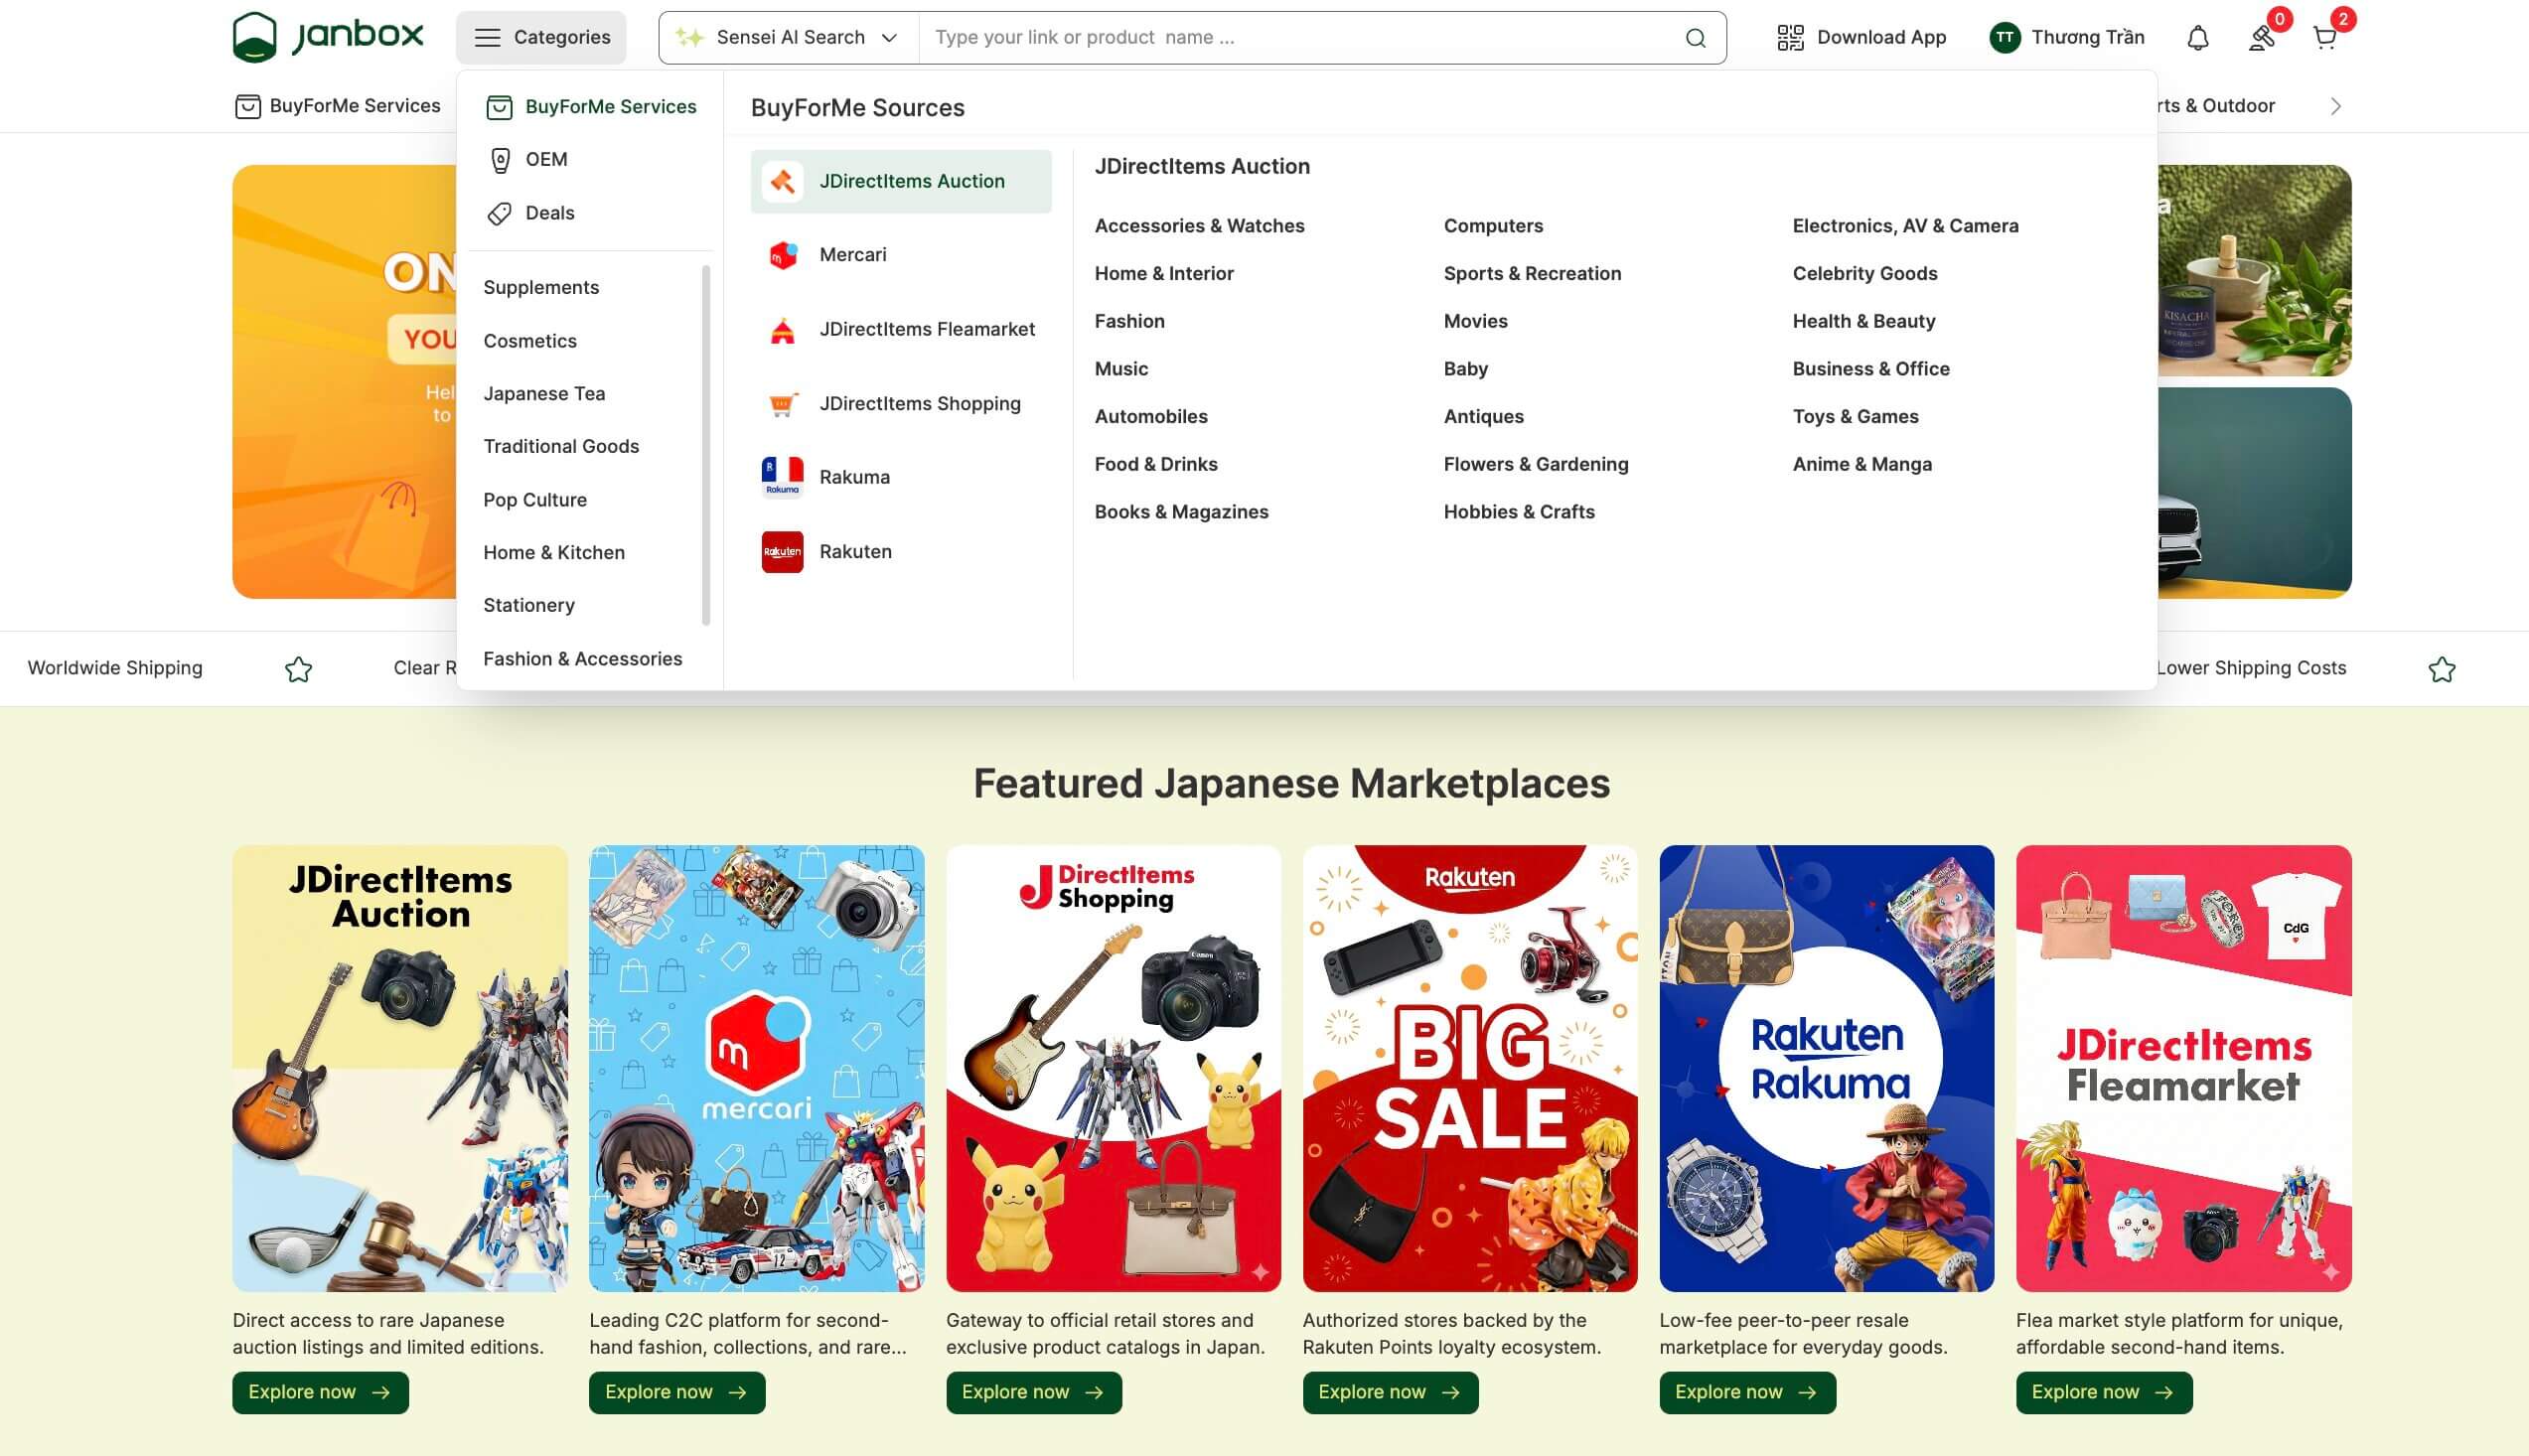Open the JDirectItems Auction marketplace banner
The height and width of the screenshot is (1456, 2529).
(400, 1068)
